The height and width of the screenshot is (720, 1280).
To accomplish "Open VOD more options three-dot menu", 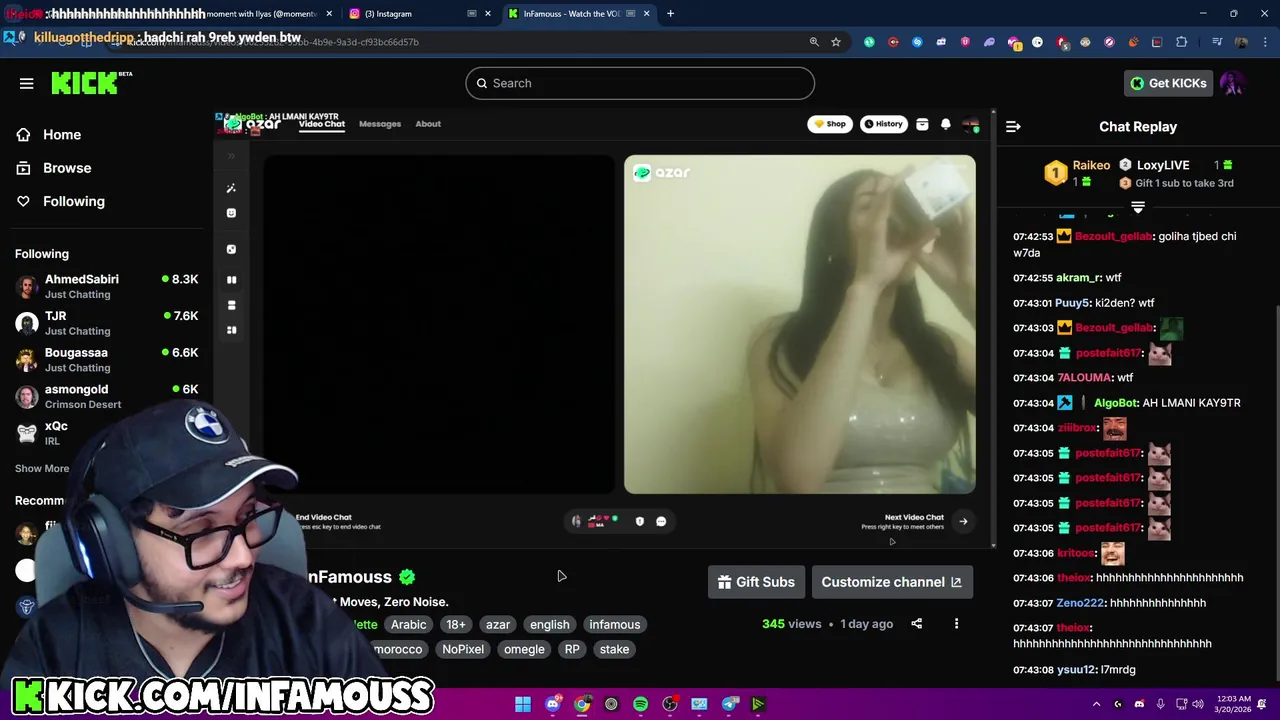I will [956, 624].
